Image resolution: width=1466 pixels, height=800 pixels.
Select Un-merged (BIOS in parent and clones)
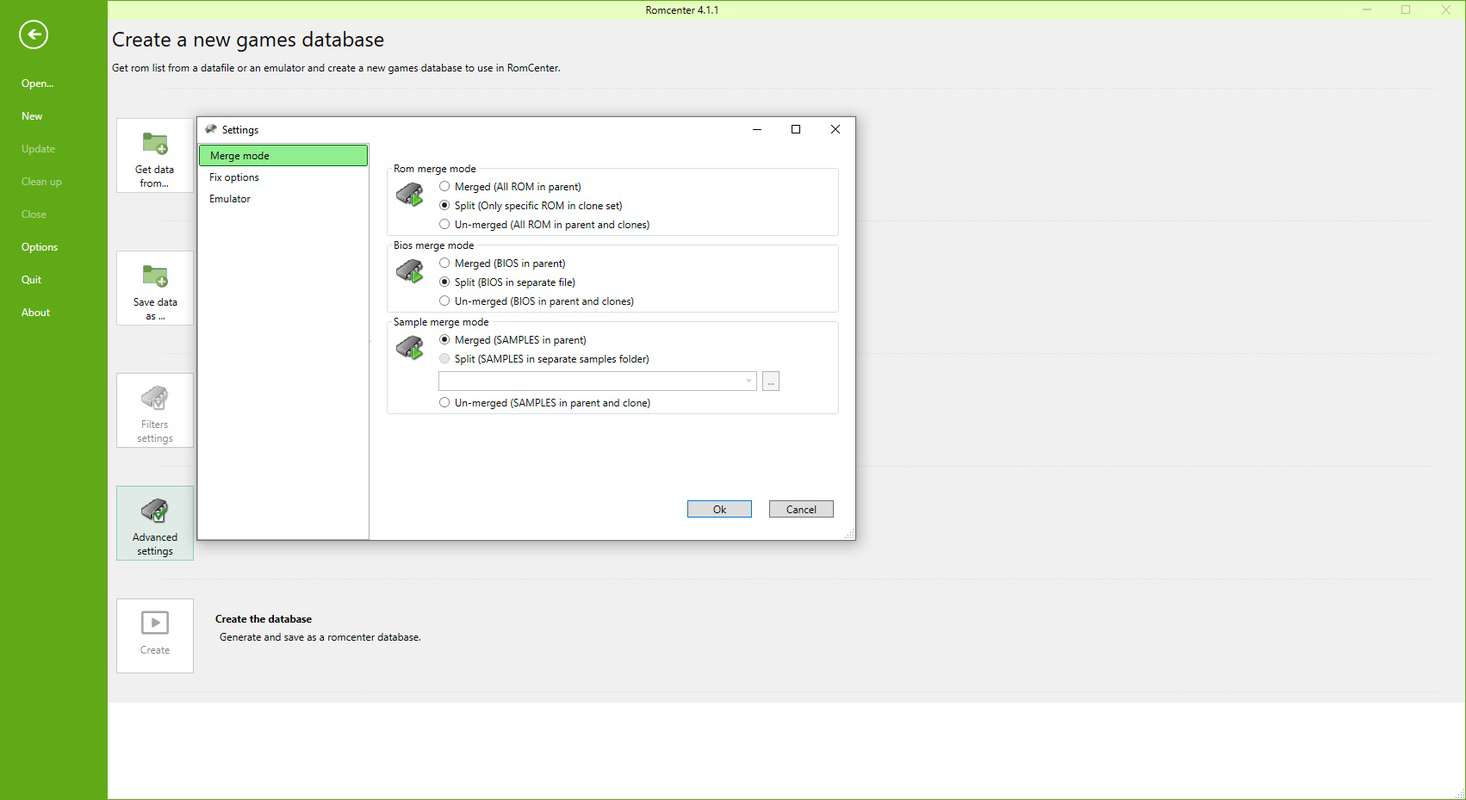(537, 302)
